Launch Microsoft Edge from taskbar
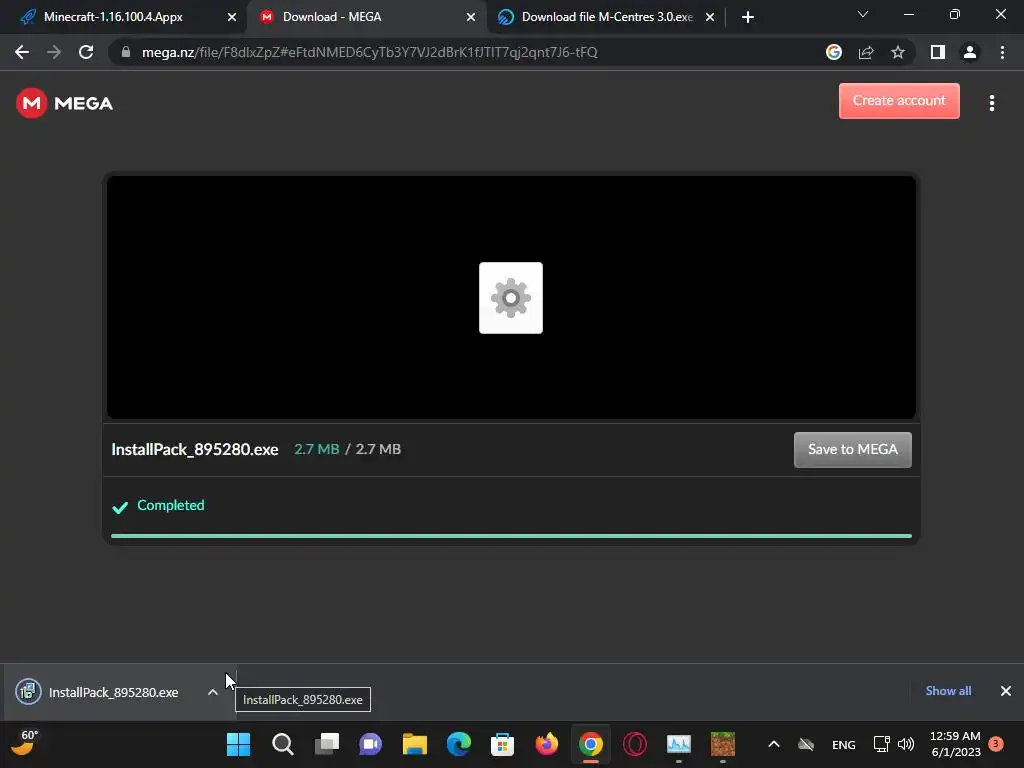Screen dimensions: 1024x768 point(458,744)
